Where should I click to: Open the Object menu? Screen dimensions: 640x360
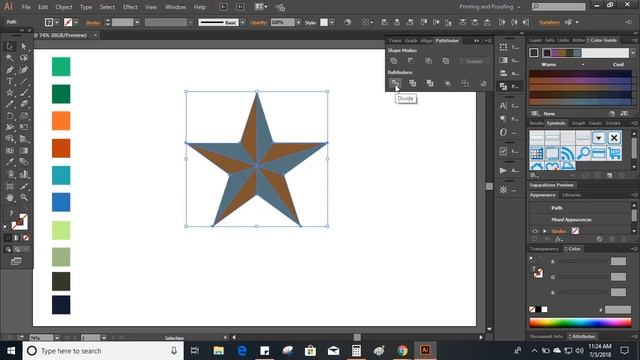tap(64, 7)
